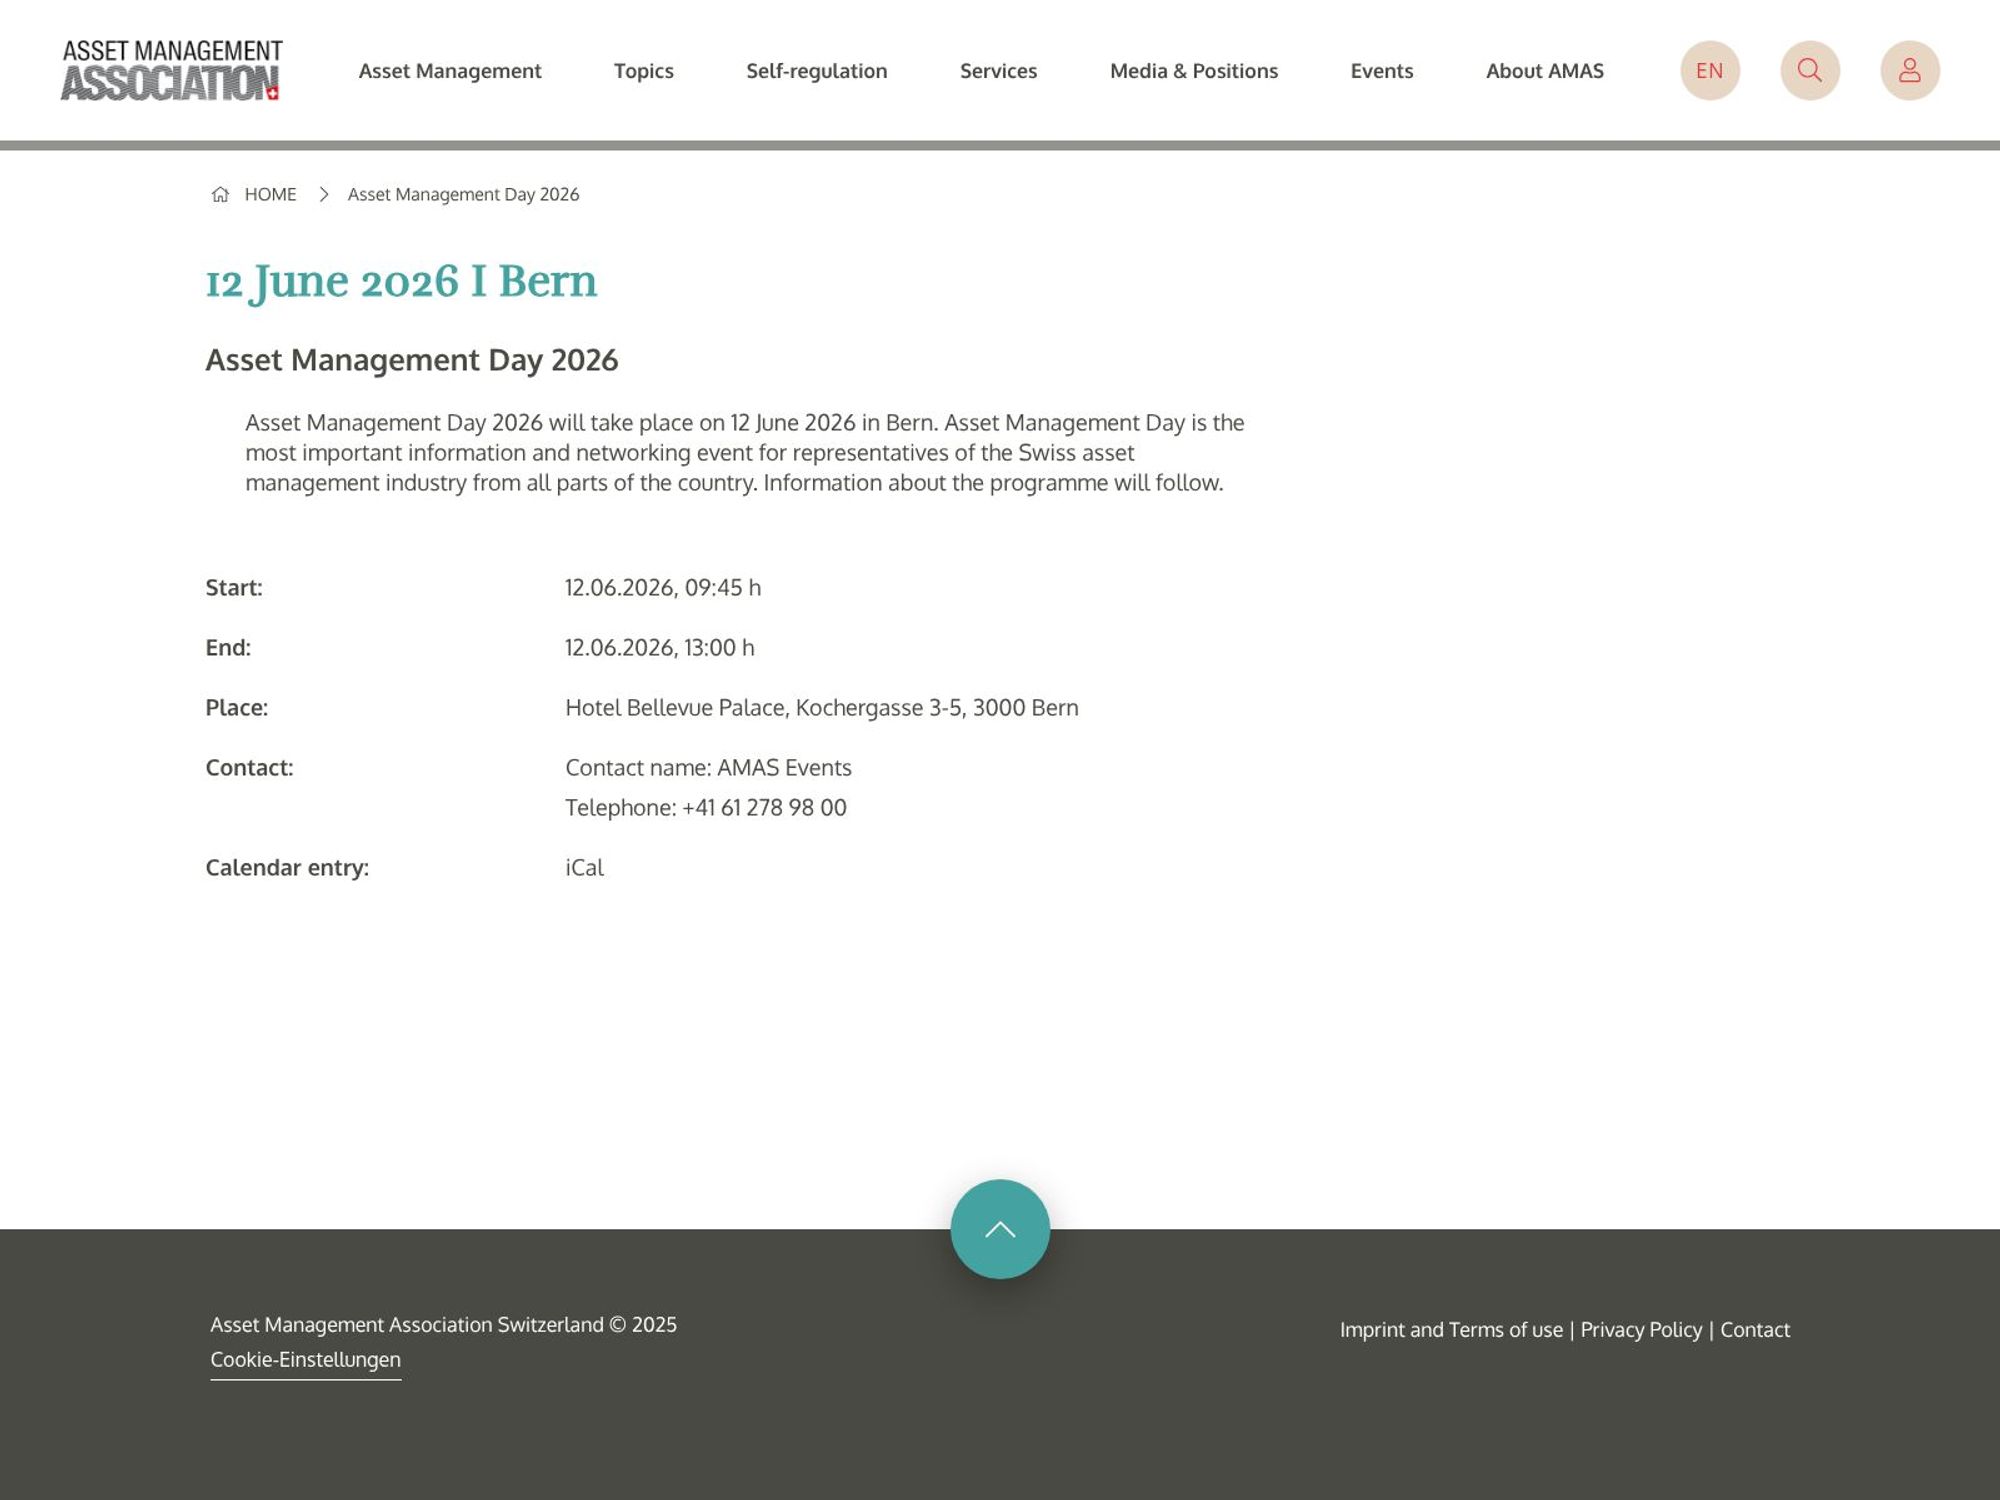The height and width of the screenshot is (1500, 2000).
Task: Click the telephone number +41 61 278 98 00
Action: (x=764, y=807)
